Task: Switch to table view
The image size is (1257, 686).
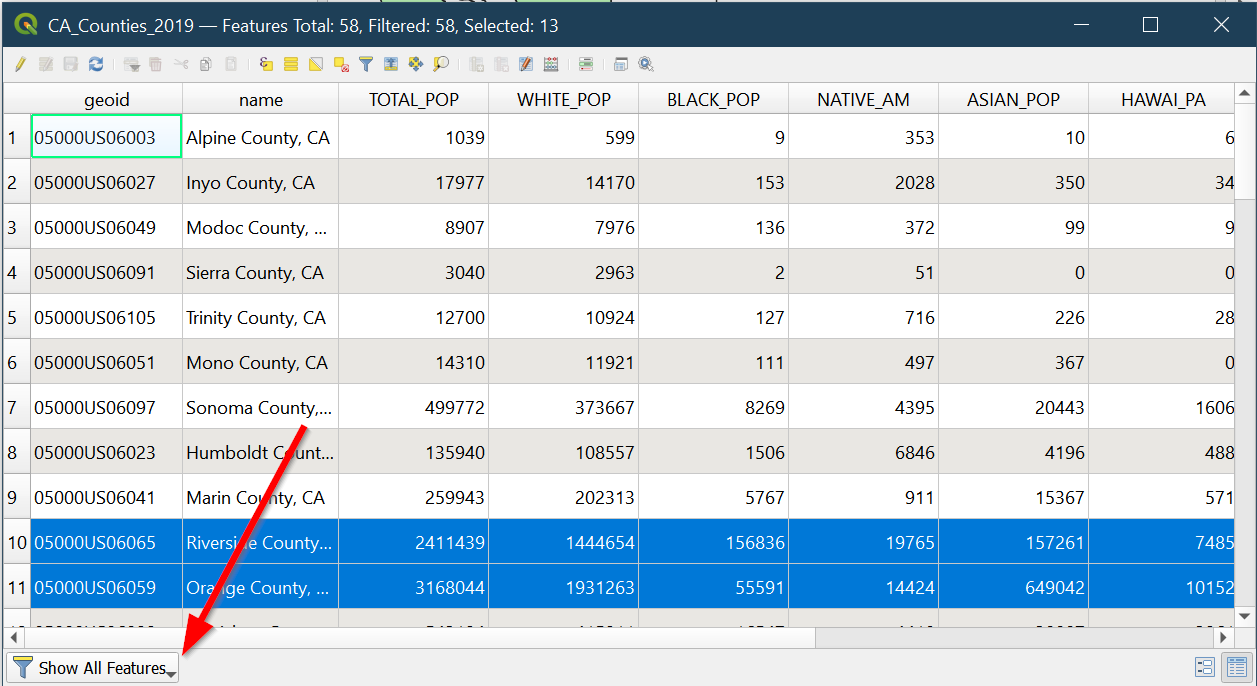Action: [1236, 667]
